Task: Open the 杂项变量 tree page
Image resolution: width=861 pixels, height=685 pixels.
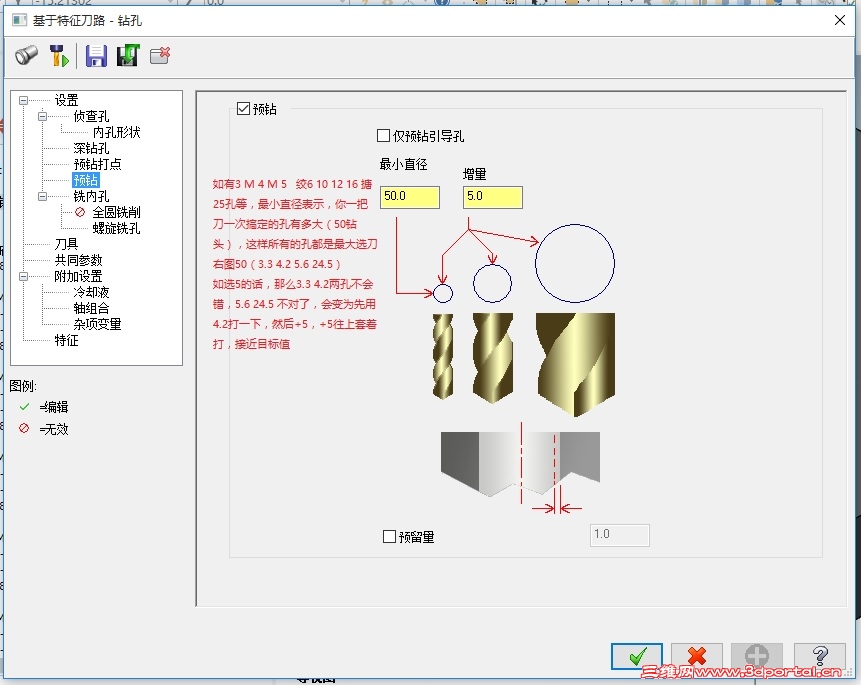Action: click(x=98, y=324)
